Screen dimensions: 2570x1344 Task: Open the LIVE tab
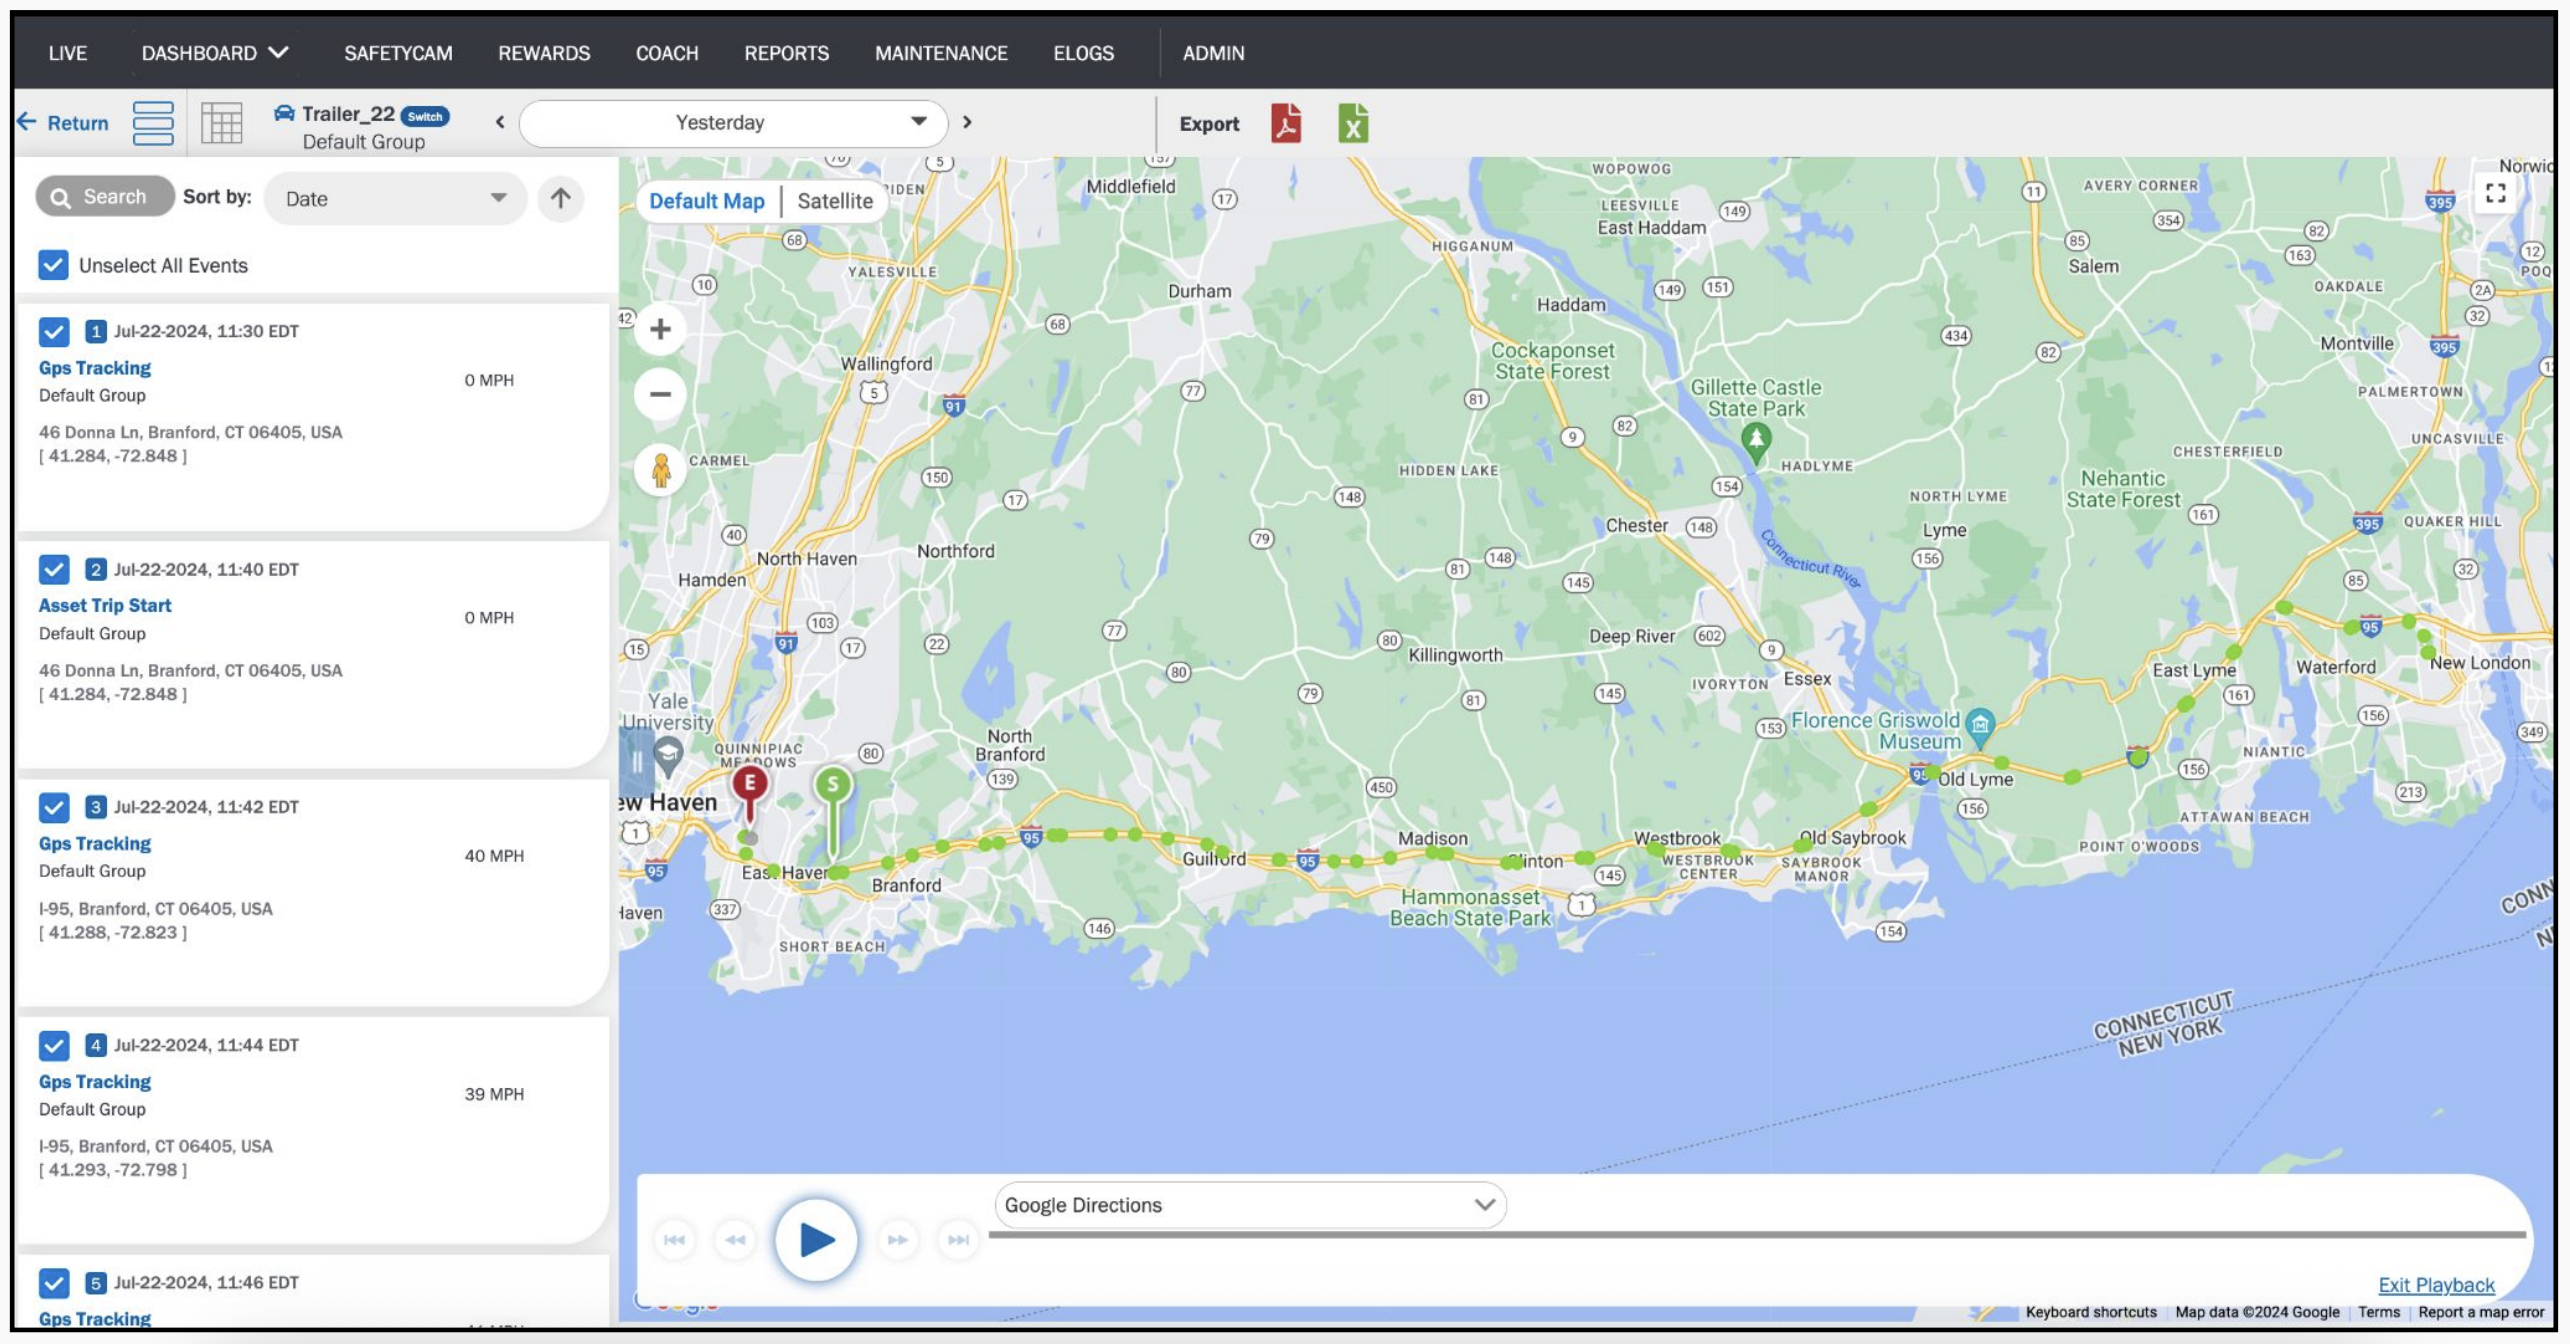click(68, 53)
